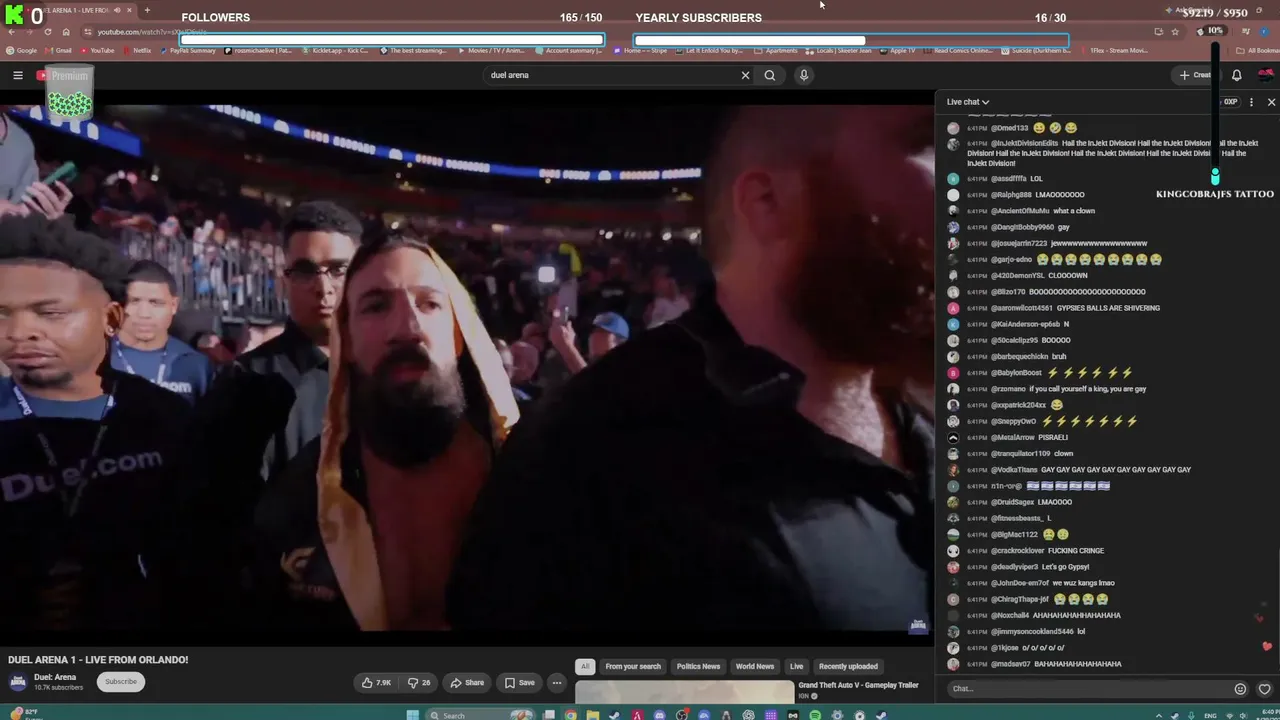
Task: Reload the page with browser refresh
Action: [46, 32]
